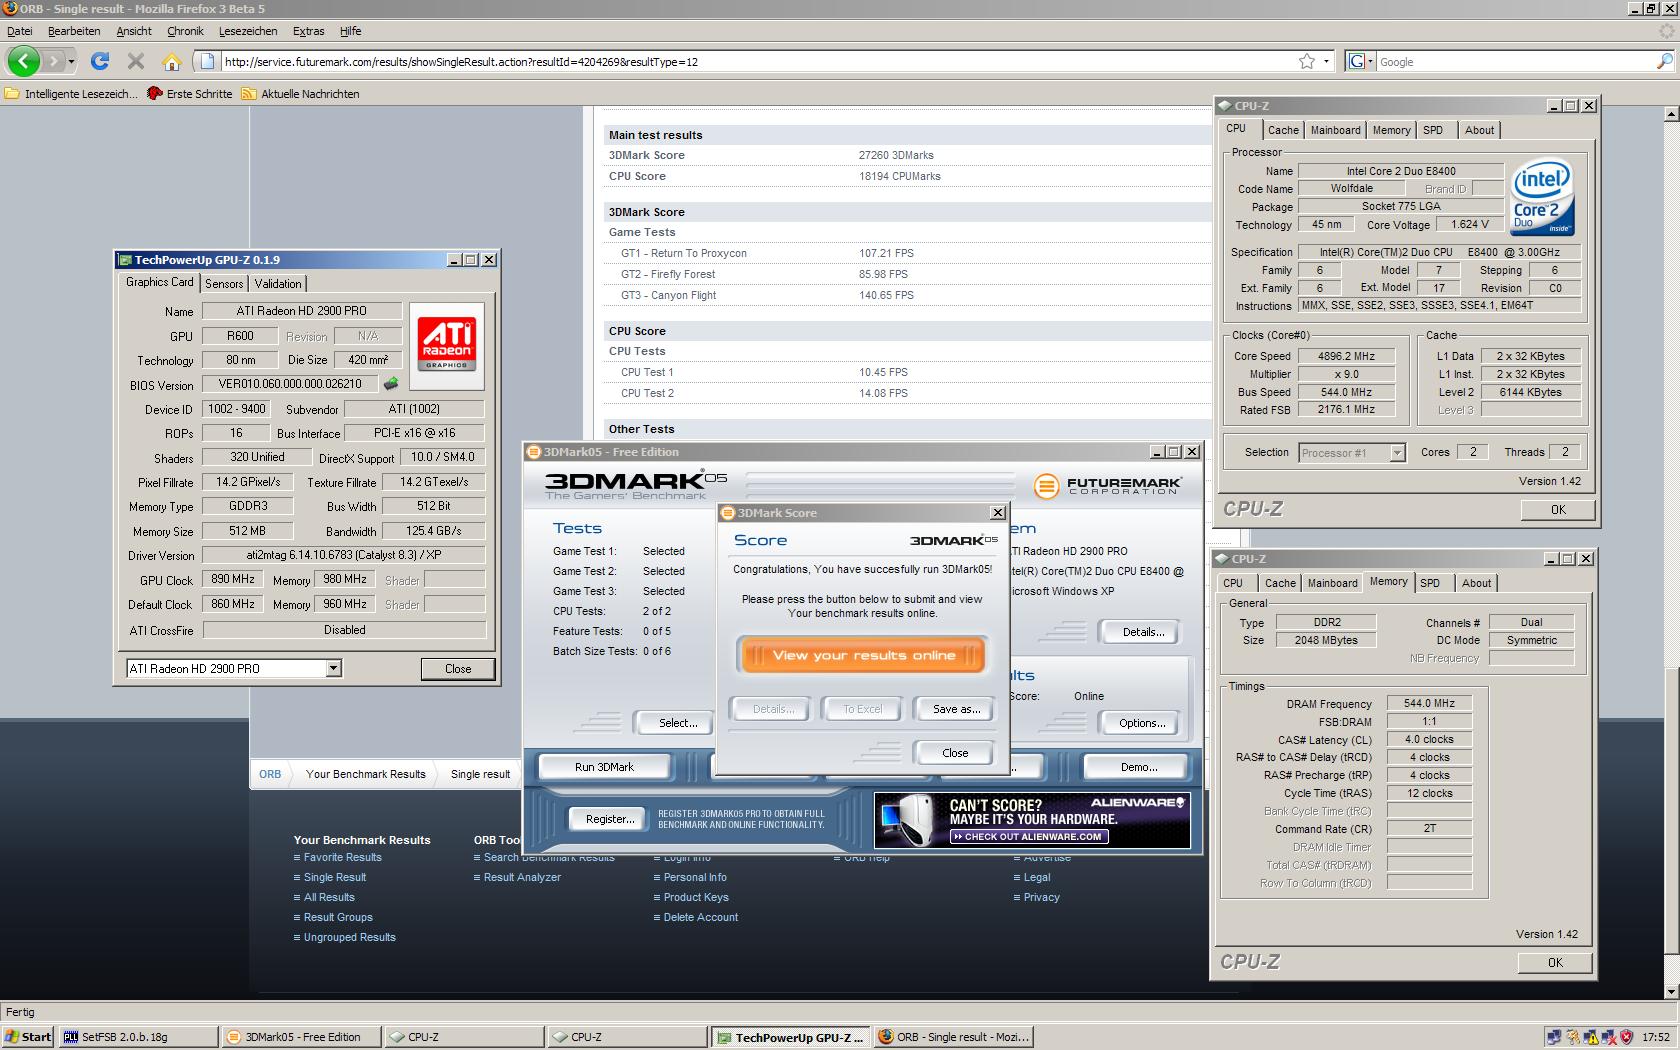This screenshot has width=1680, height=1050.
Task: Click Futuremark logo in 3DMark05
Action: (x=1109, y=486)
